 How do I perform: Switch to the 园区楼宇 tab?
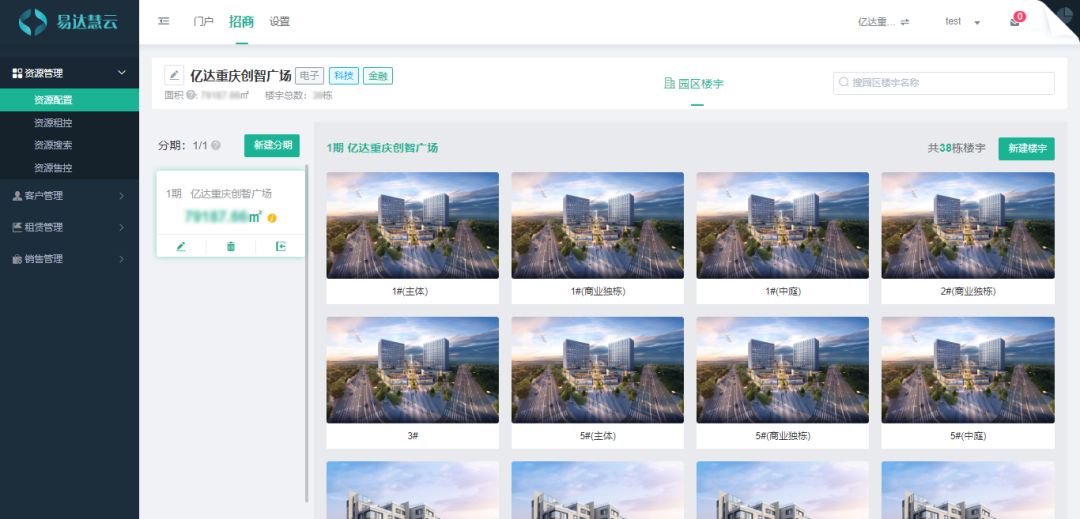tap(694, 84)
